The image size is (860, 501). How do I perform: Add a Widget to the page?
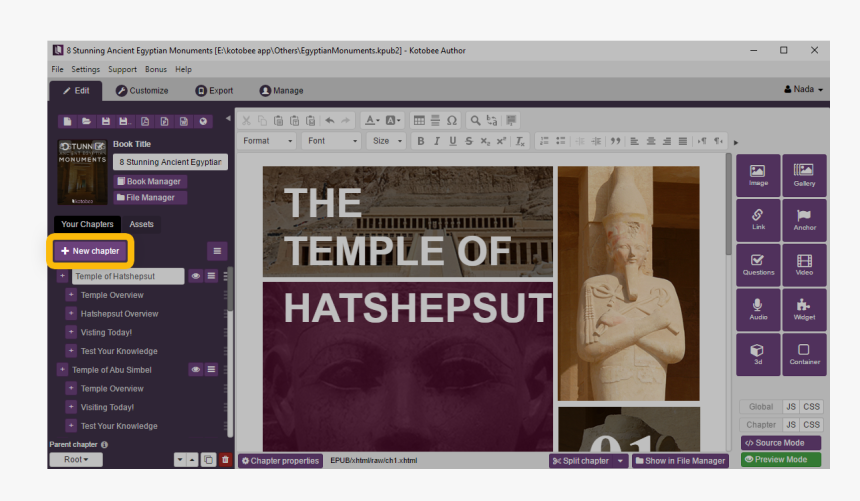coord(804,310)
